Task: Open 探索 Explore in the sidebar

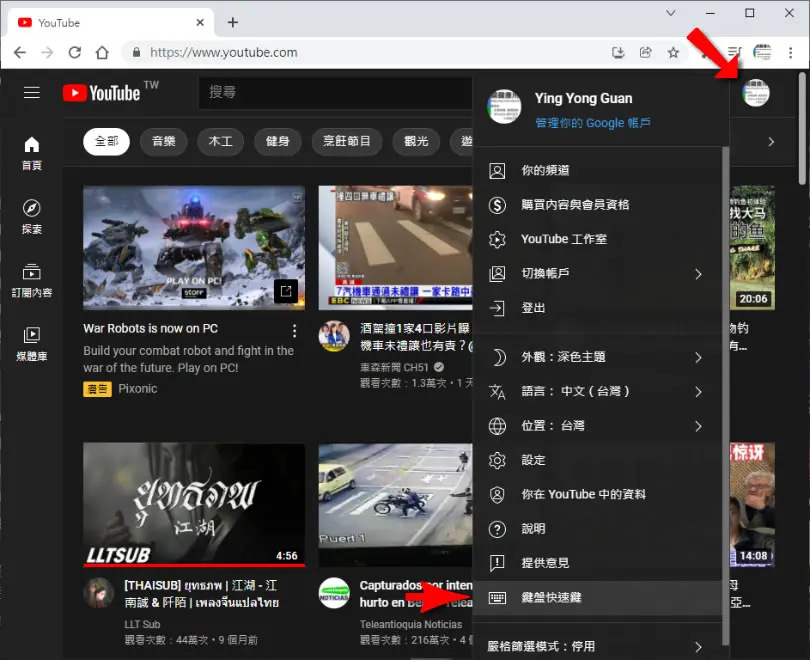Action: tap(32, 216)
